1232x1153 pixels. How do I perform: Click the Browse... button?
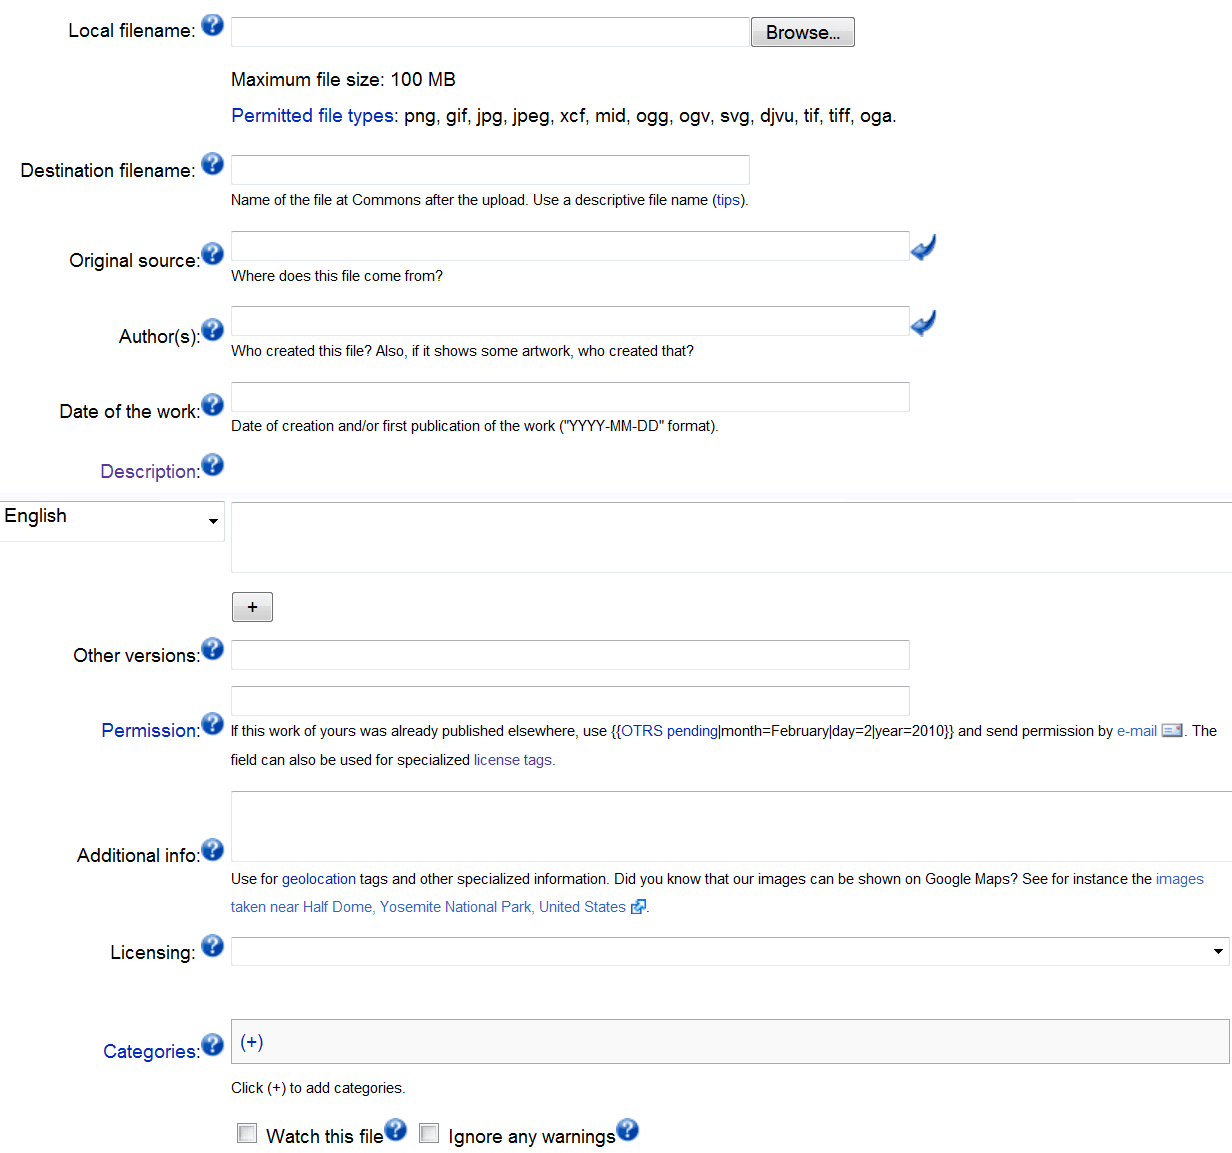(803, 32)
